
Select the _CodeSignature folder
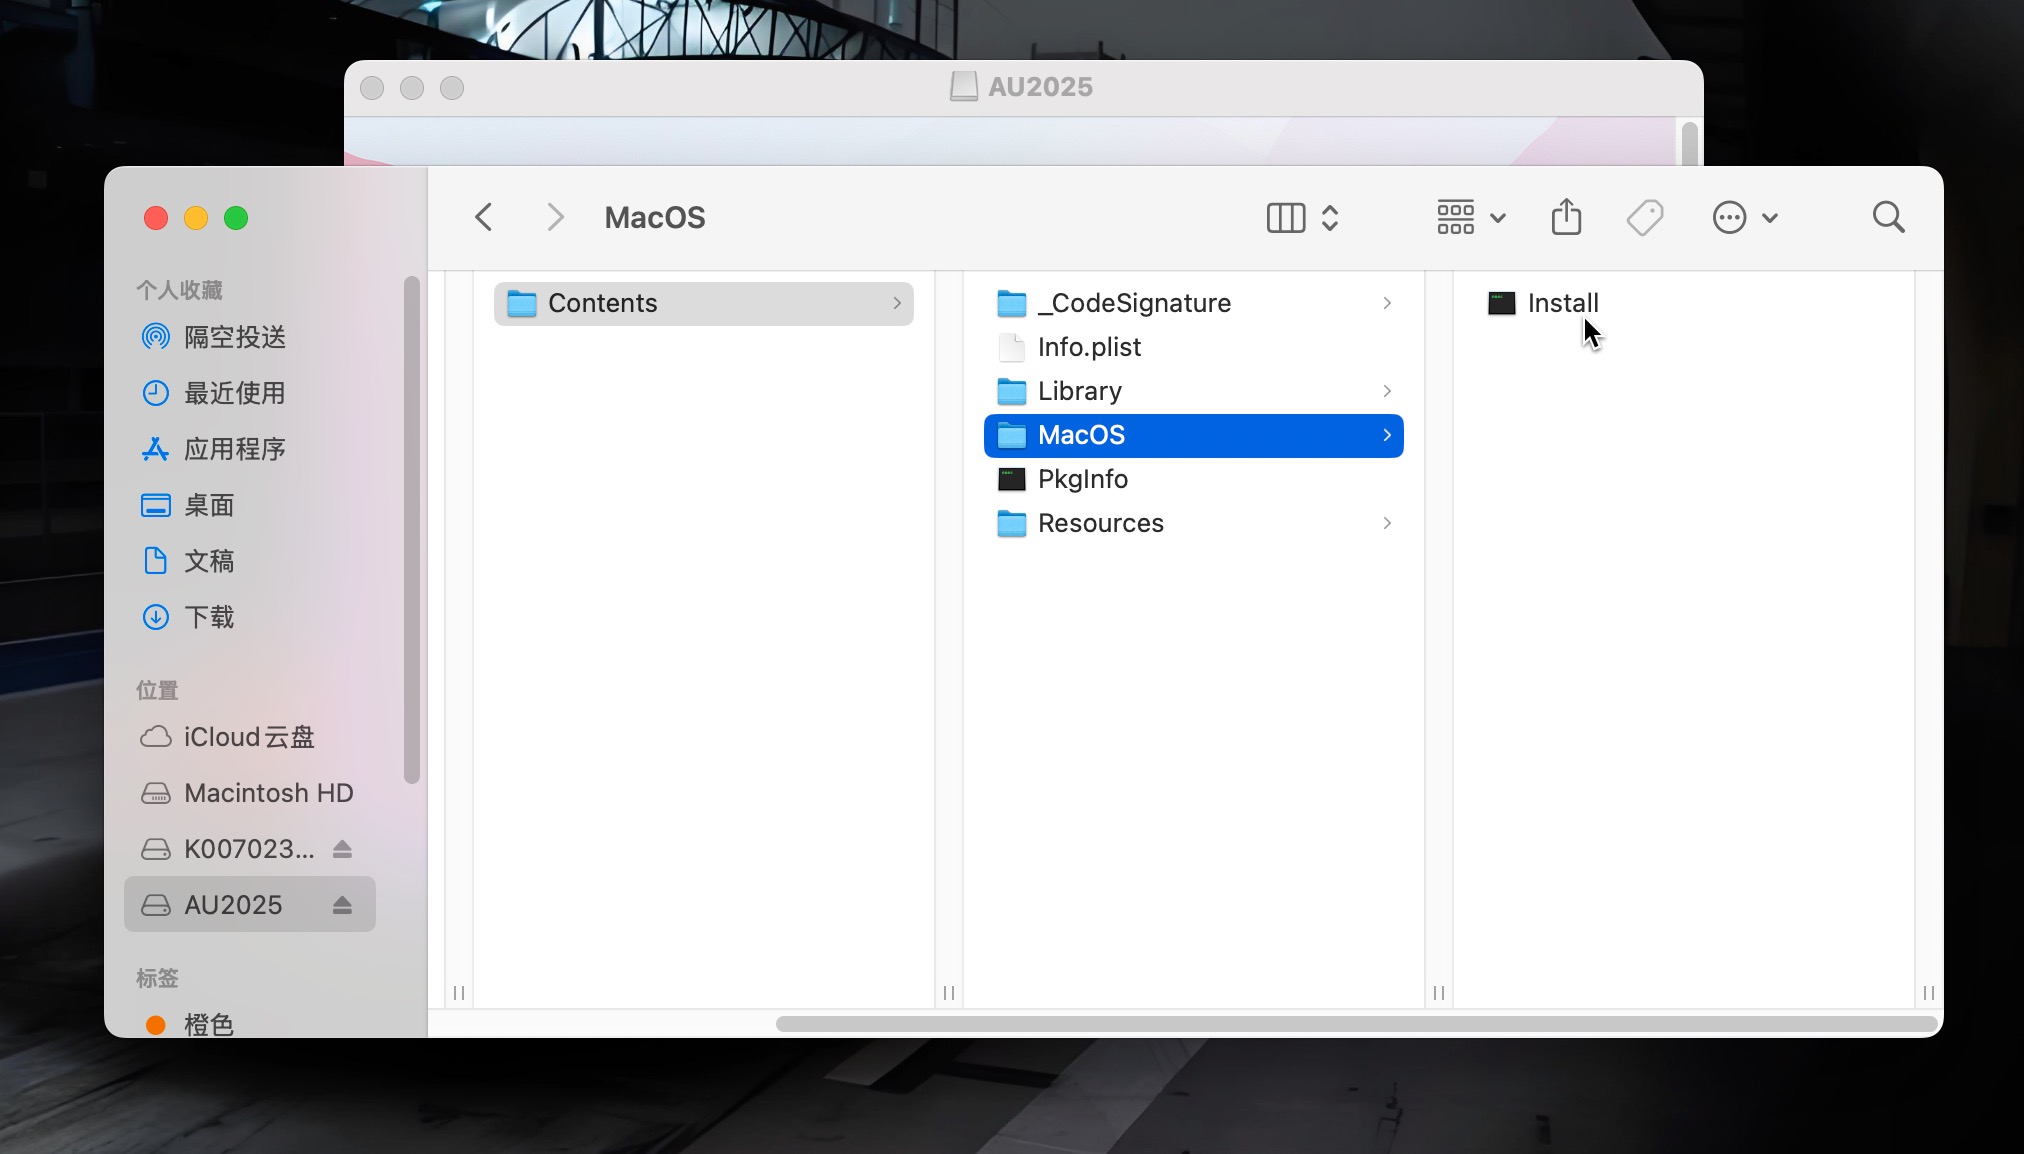pos(1134,303)
